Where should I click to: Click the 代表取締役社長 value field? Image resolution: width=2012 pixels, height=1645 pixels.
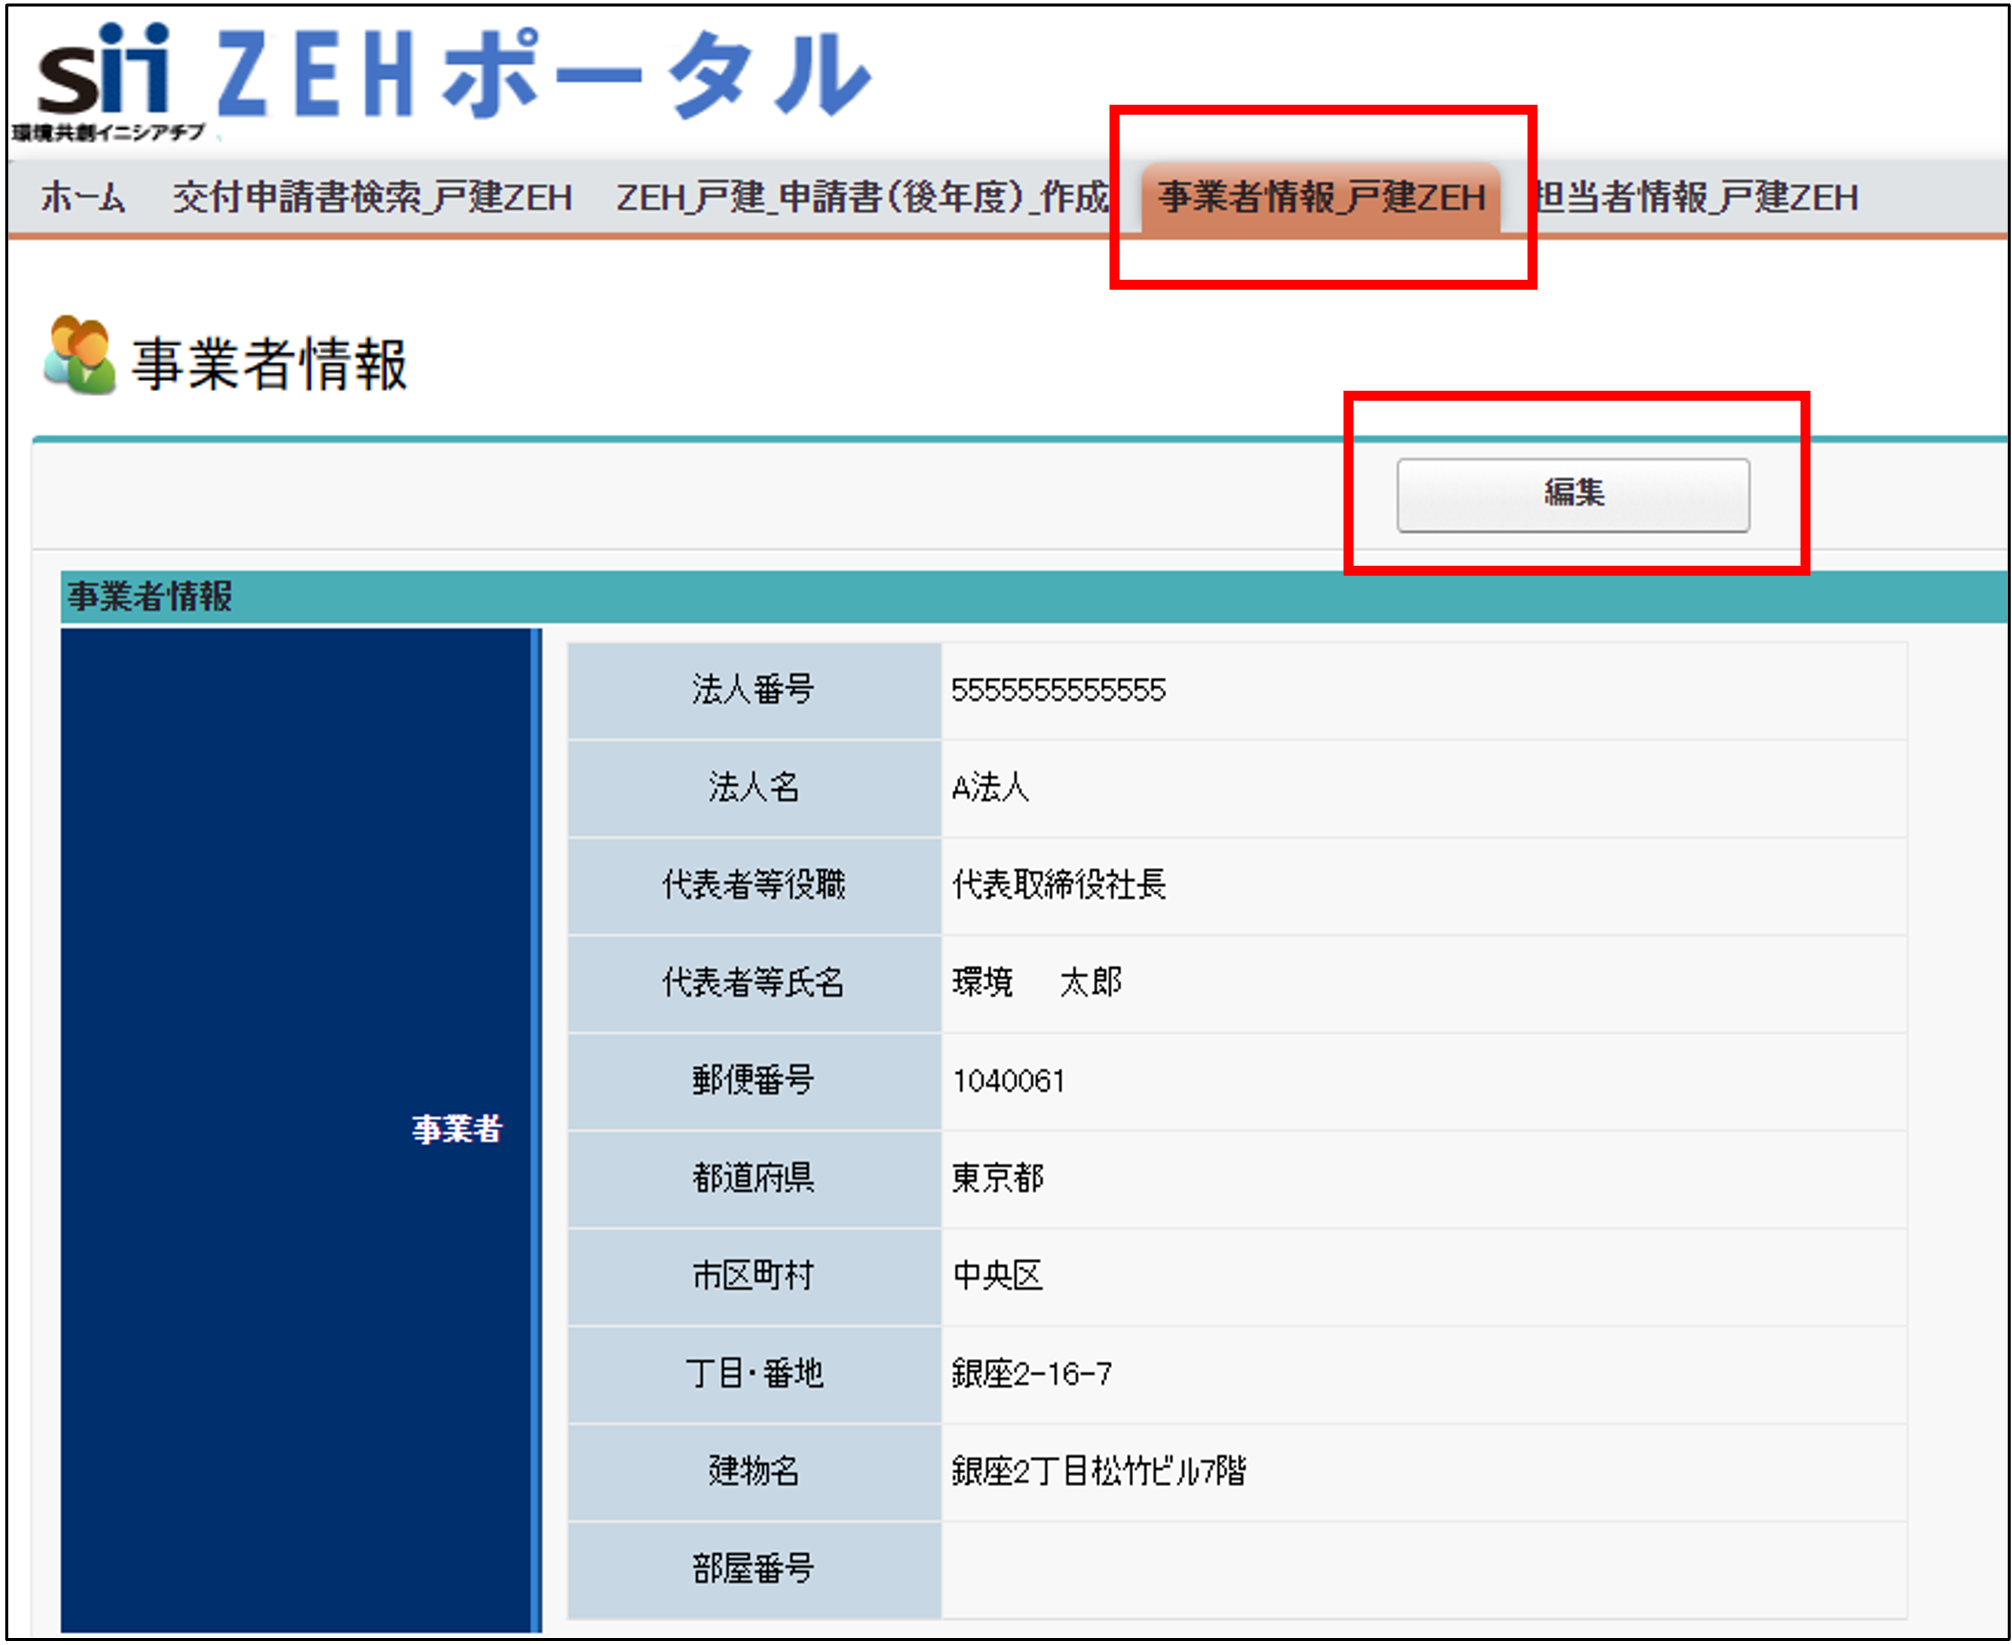point(1058,884)
